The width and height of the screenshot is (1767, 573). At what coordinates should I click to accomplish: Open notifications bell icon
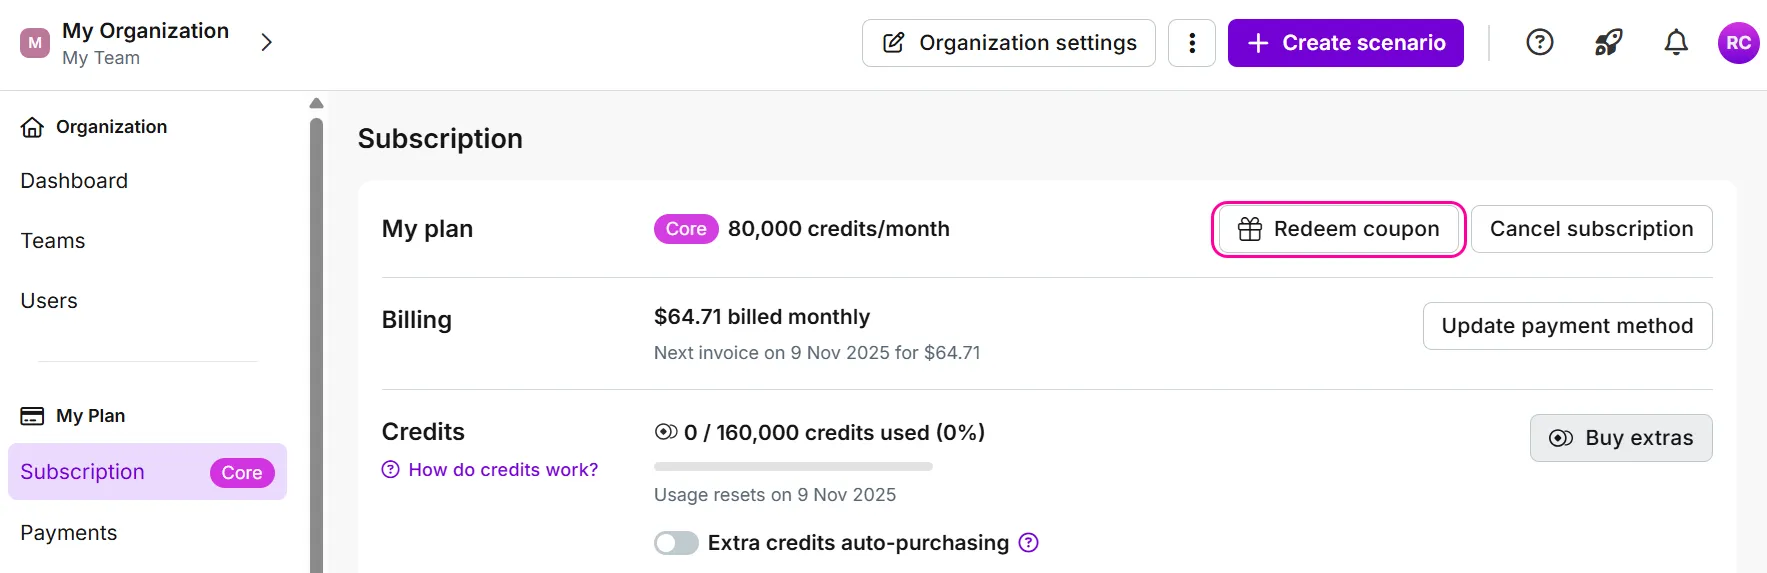[1676, 42]
